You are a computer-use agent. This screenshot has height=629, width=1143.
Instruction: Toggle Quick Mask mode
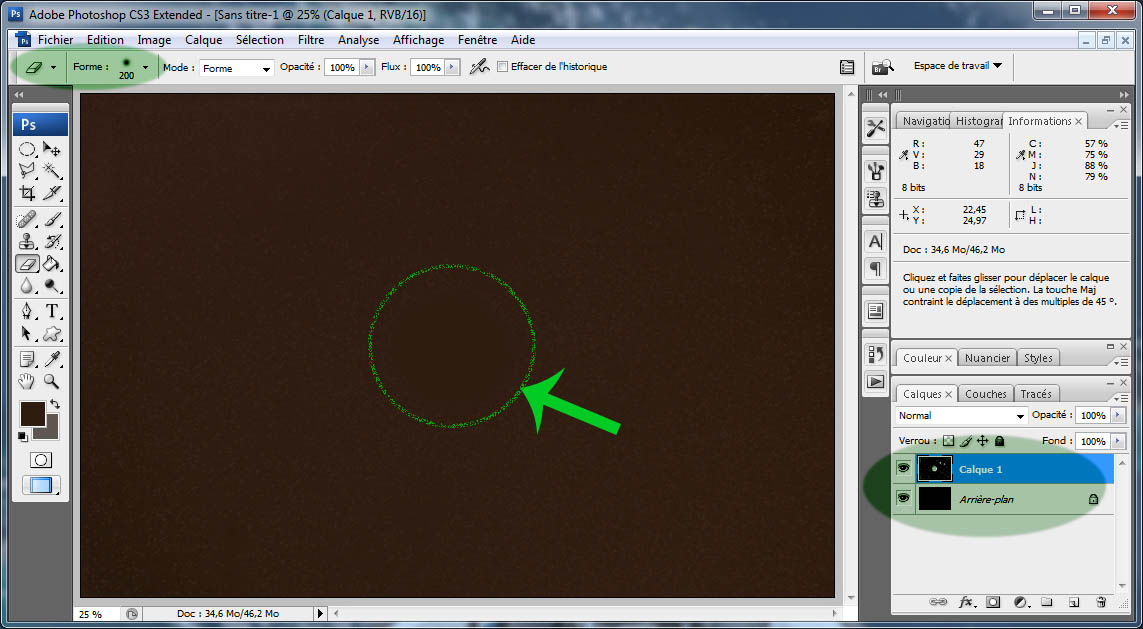[x=41, y=460]
